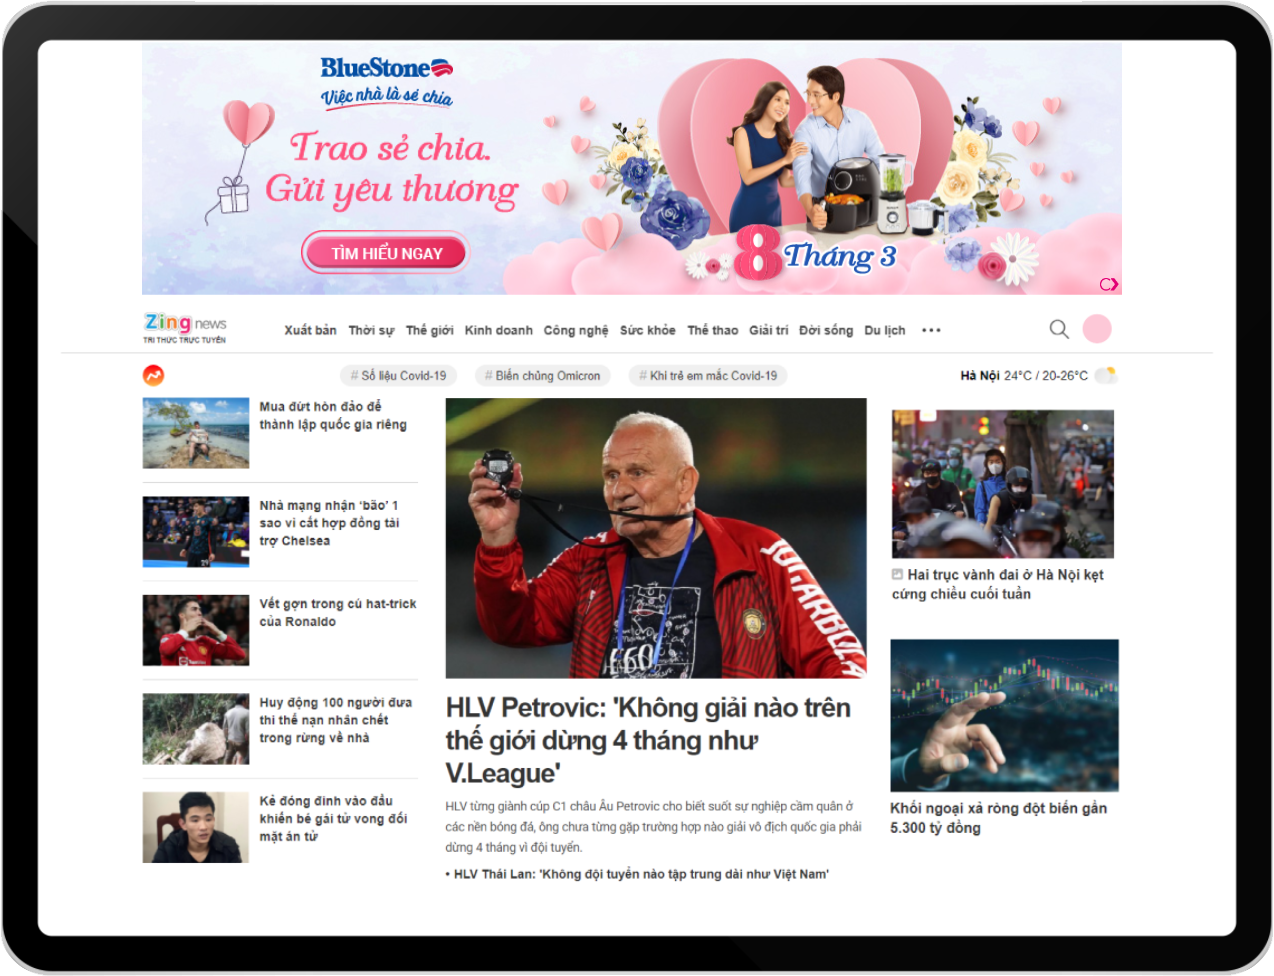This screenshot has height=976, width=1274.
Task: Click the search magnifier icon
Action: (x=1059, y=329)
